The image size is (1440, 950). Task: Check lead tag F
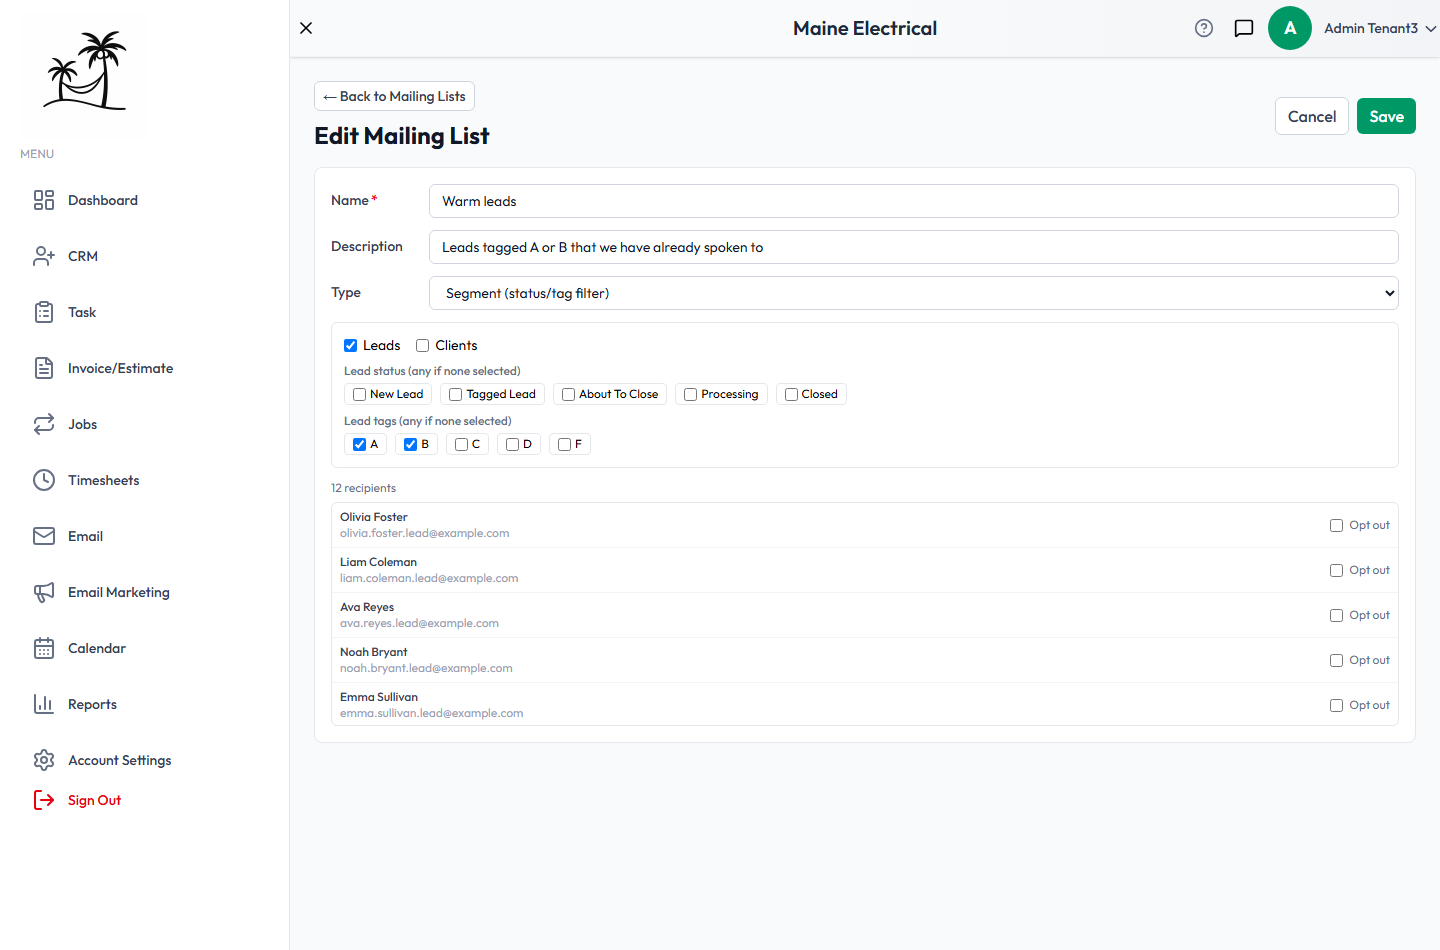pos(564,444)
